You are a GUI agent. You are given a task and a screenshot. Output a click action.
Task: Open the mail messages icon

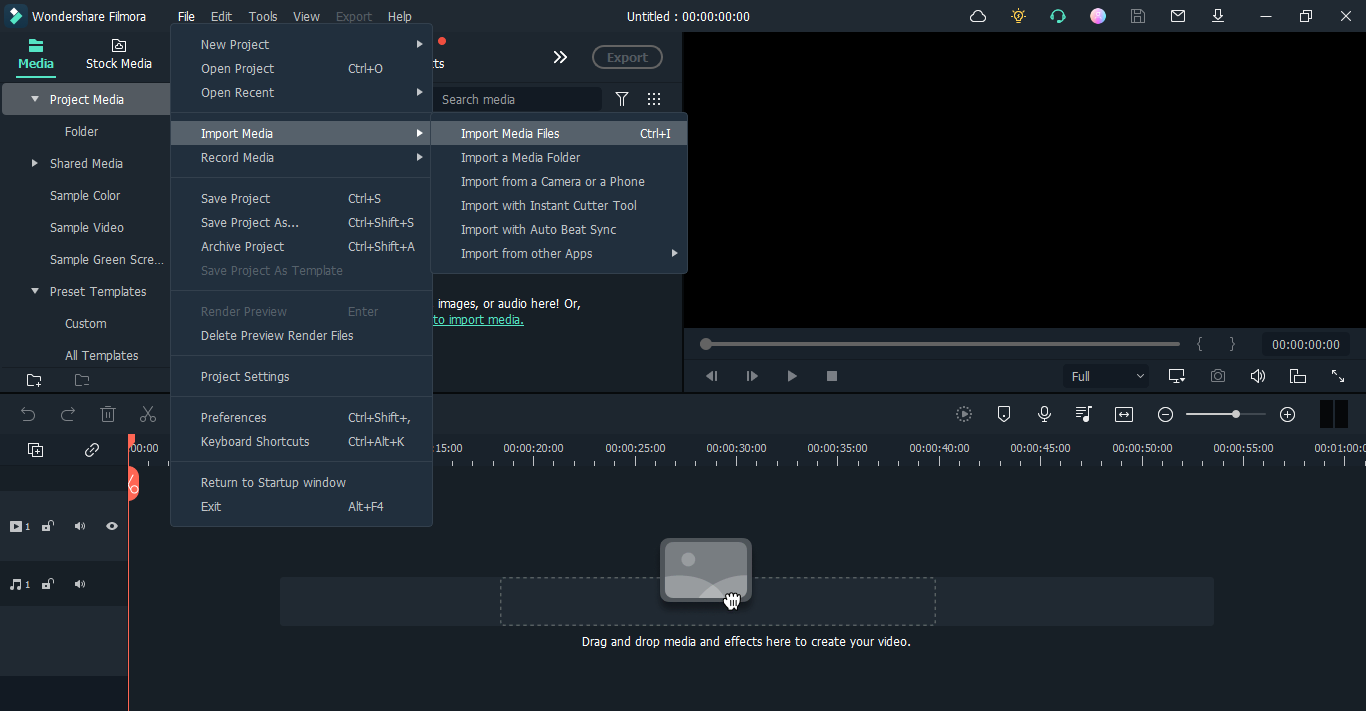click(x=1178, y=16)
